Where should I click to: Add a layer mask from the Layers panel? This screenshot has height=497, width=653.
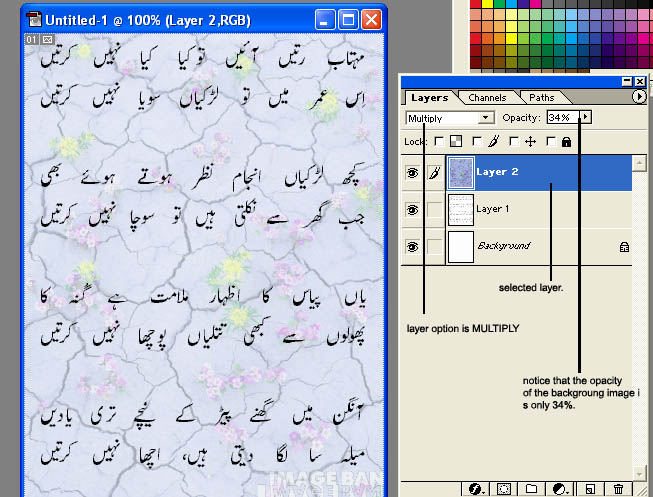click(x=503, y=488)
